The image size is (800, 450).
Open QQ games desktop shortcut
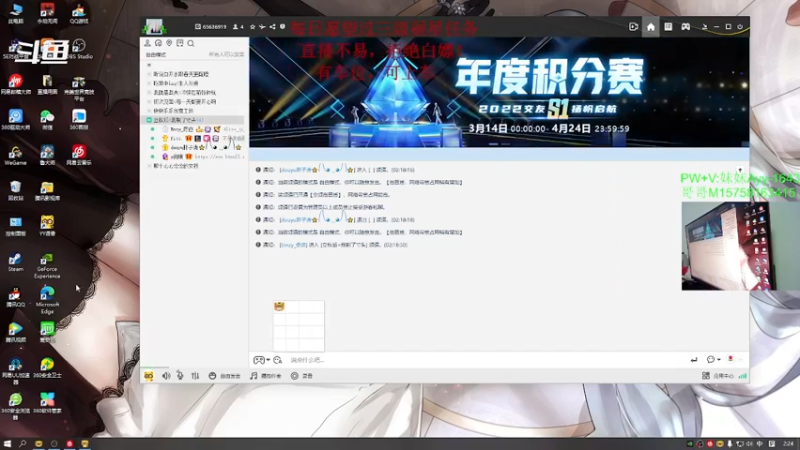(x=79, y=14)
